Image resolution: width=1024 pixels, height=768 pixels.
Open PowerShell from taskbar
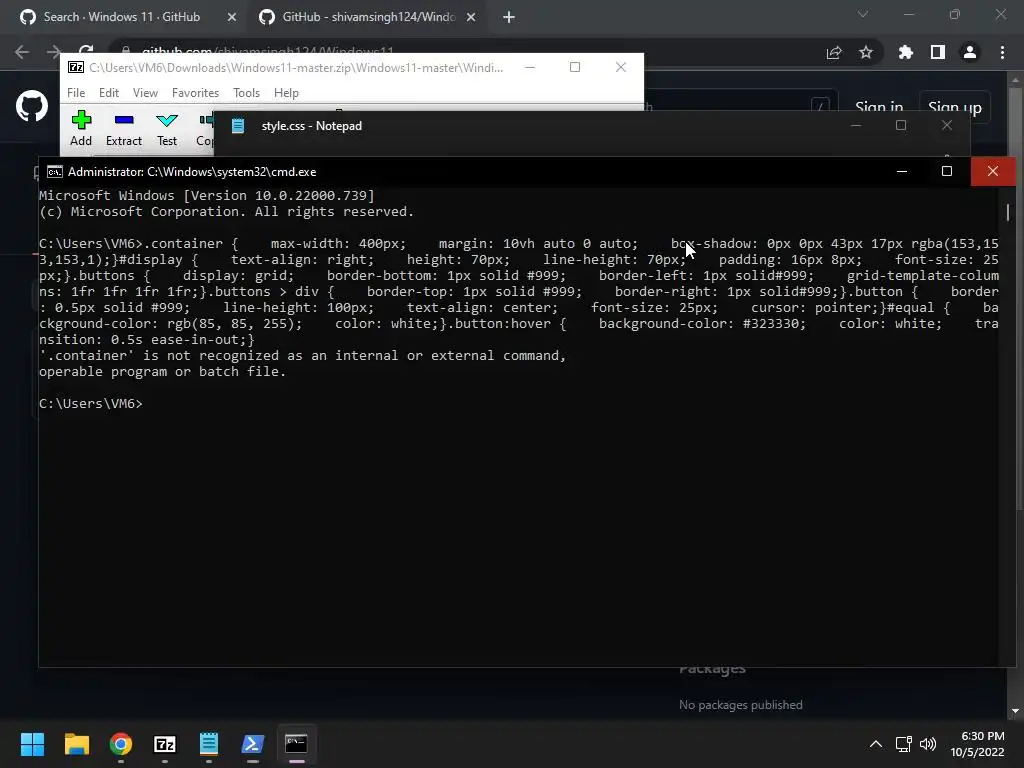[253, 744]
